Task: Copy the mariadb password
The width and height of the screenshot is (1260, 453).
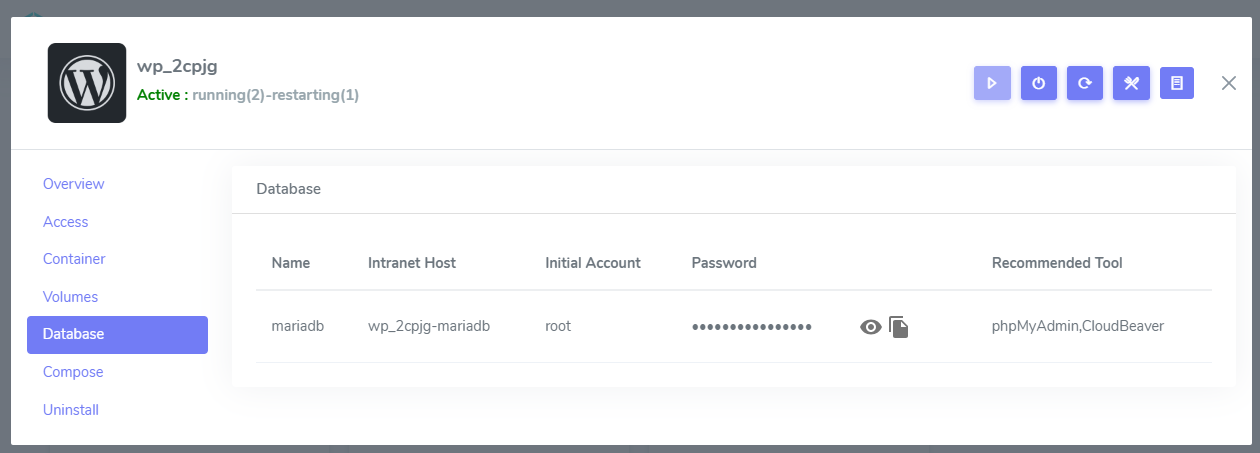Action: [899, 327]
